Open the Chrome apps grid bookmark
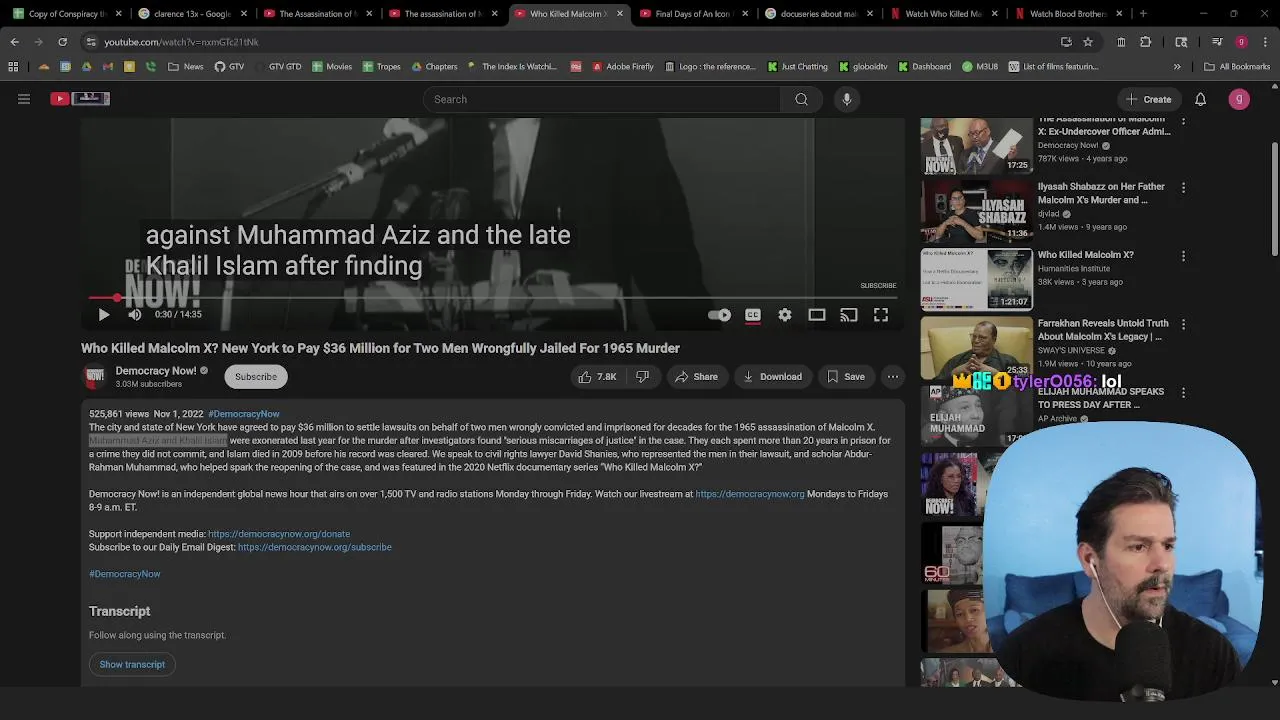 click(x=13, y=67)
